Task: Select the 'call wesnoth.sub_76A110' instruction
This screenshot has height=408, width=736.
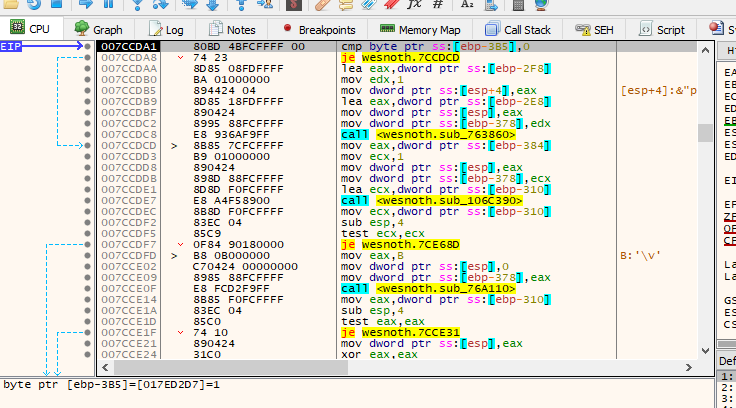Action: (x=428, y=288)
